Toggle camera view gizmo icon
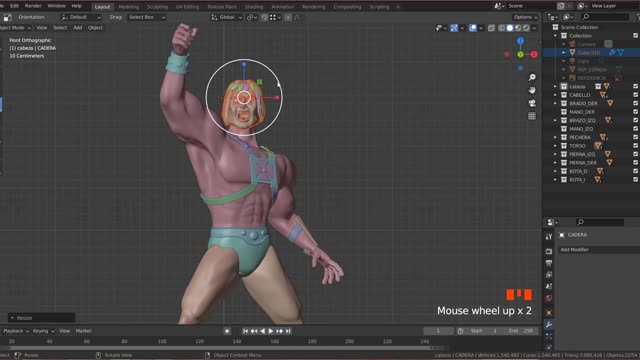 pyautogui.click(x=532, y=103)
